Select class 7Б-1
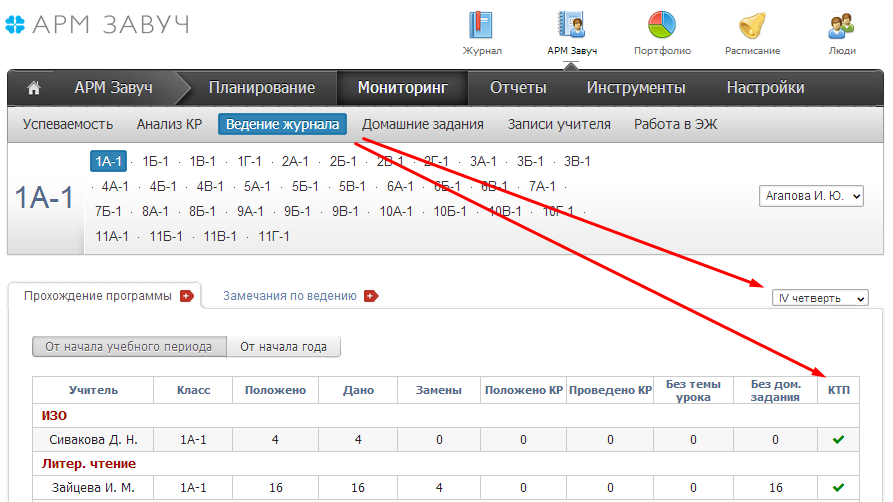The image size is (893, 502). (108, 211)
